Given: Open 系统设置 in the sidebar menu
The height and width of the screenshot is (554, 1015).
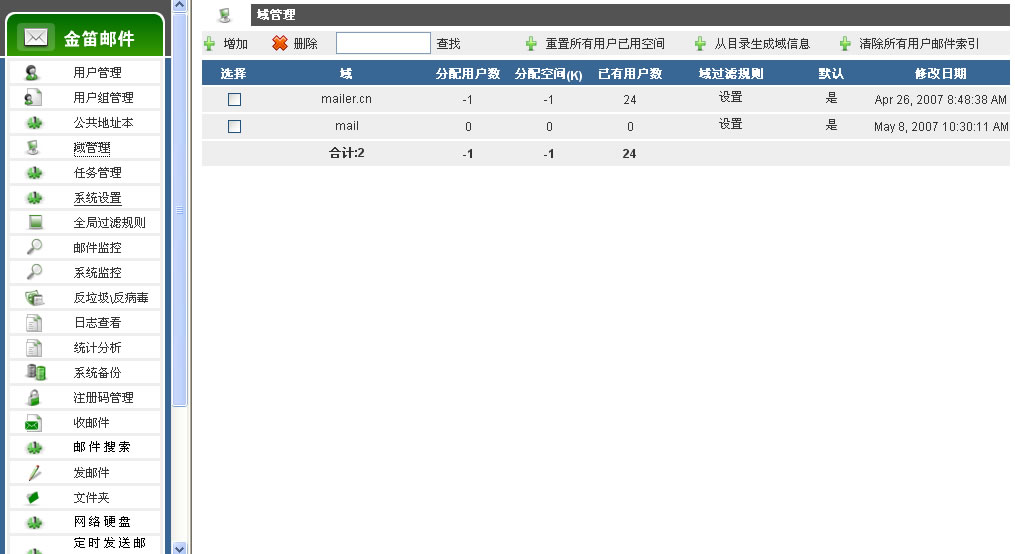Looking at the screenshot, I should (x=97, y=198).
